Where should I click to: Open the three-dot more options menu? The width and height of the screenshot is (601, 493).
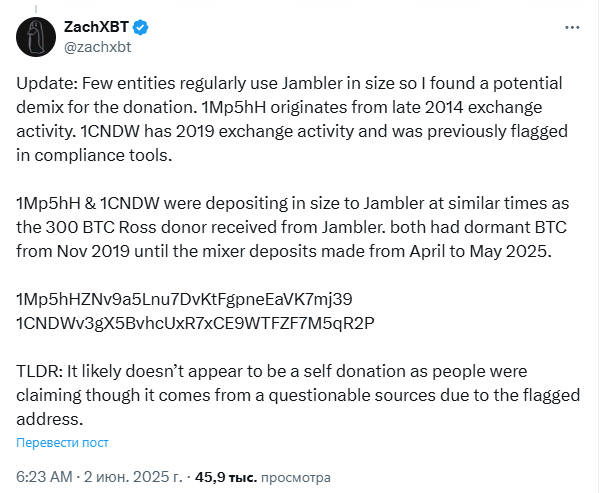(572, 28)
